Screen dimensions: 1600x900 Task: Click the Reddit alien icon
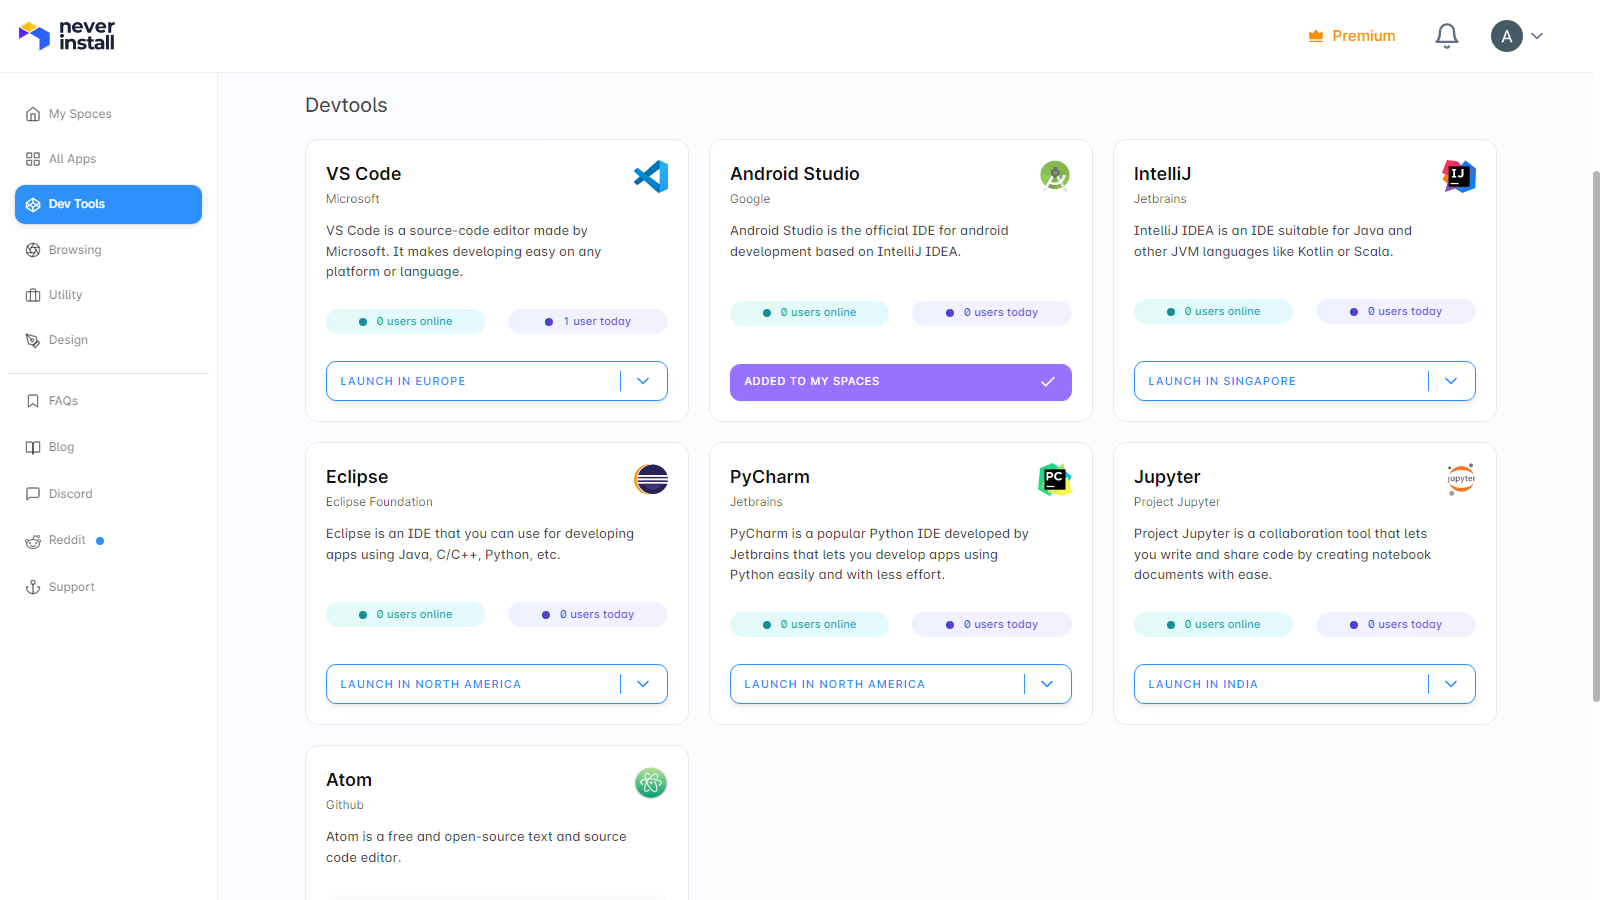[33, 541]
